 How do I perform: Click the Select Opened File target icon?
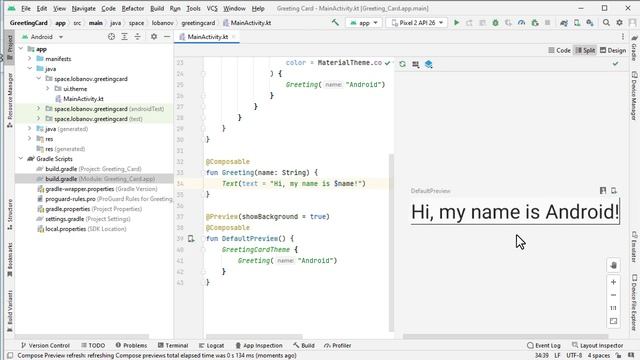pos(111,37)
